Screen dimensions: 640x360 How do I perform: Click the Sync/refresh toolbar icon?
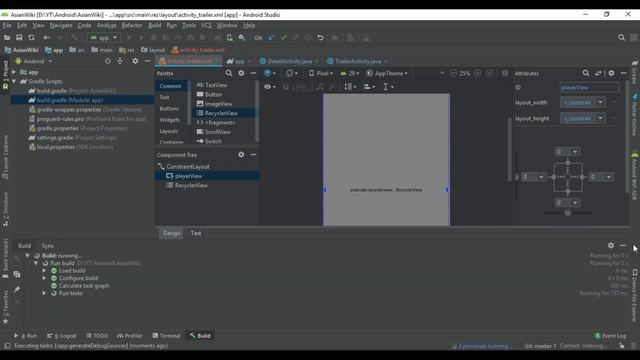pos(31,38)
